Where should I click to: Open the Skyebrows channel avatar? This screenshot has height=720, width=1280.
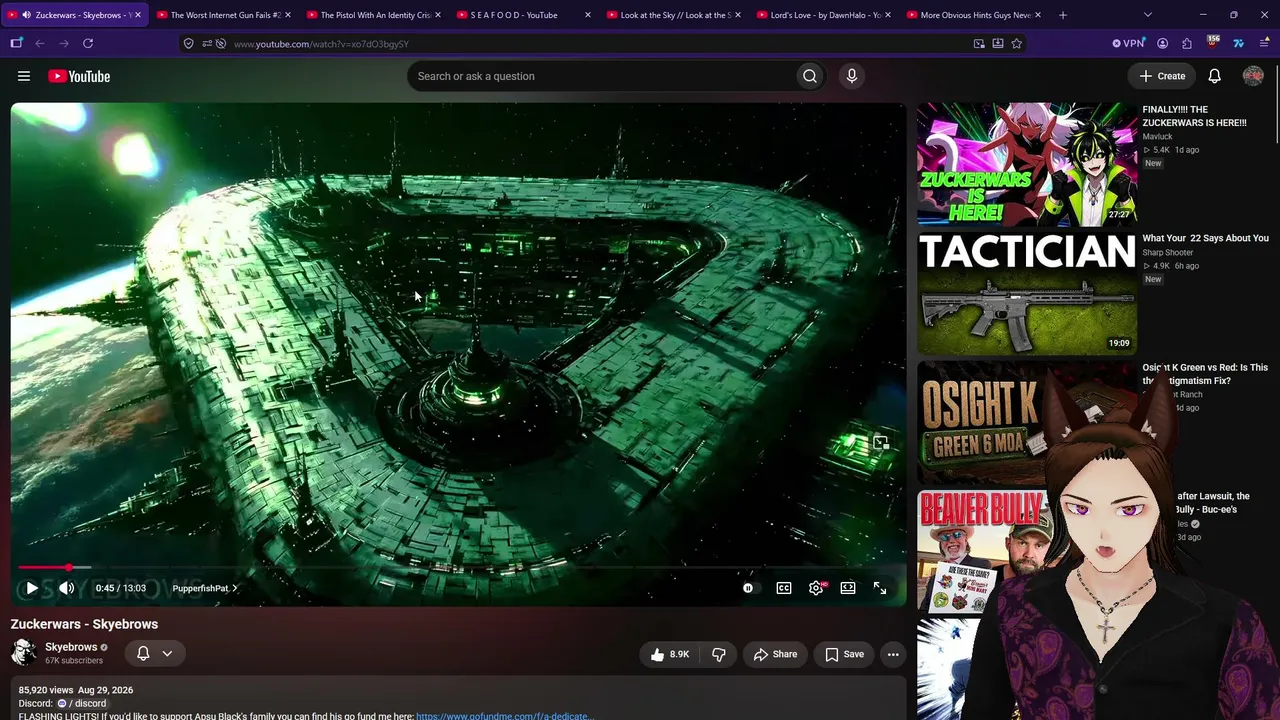pos(24,653)
